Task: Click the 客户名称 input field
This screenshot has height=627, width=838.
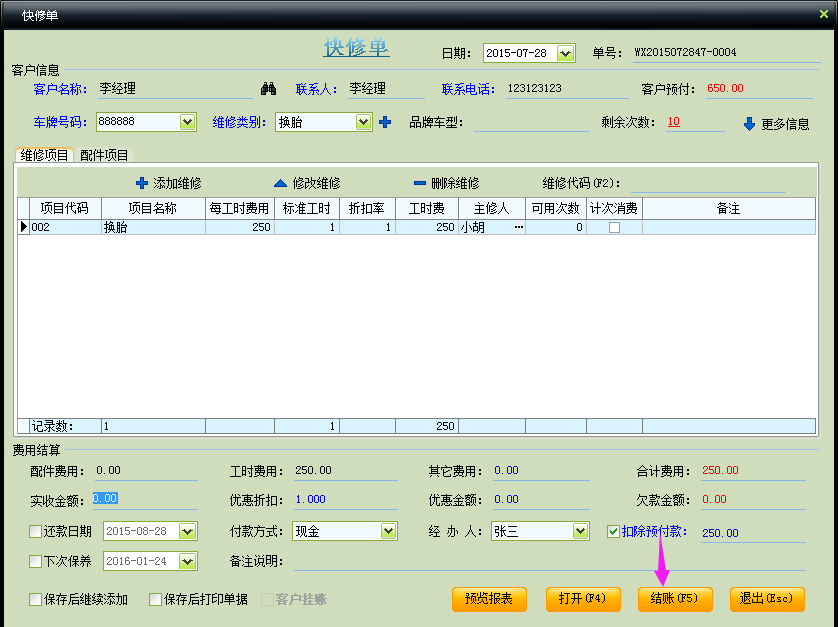Action: (x=175, y=89)
